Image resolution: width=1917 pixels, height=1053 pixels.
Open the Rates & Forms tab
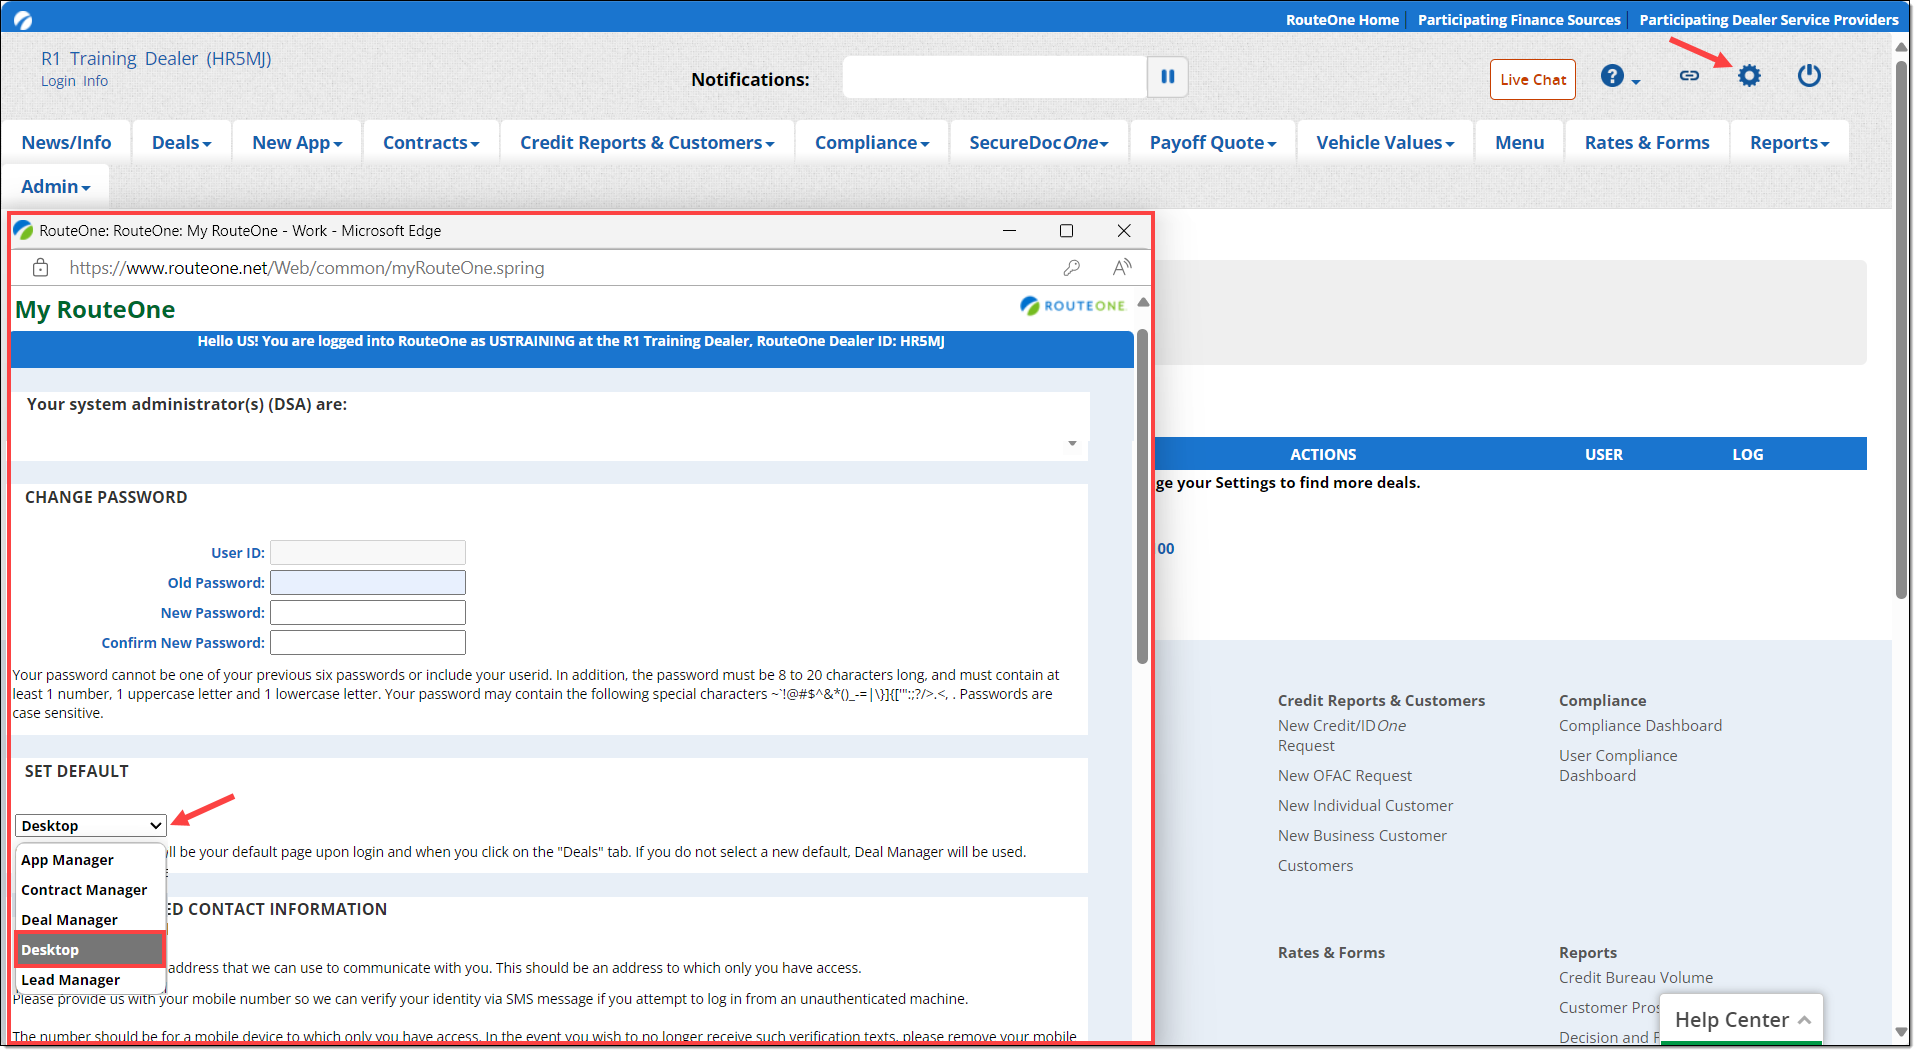[x=1647, y=143]
